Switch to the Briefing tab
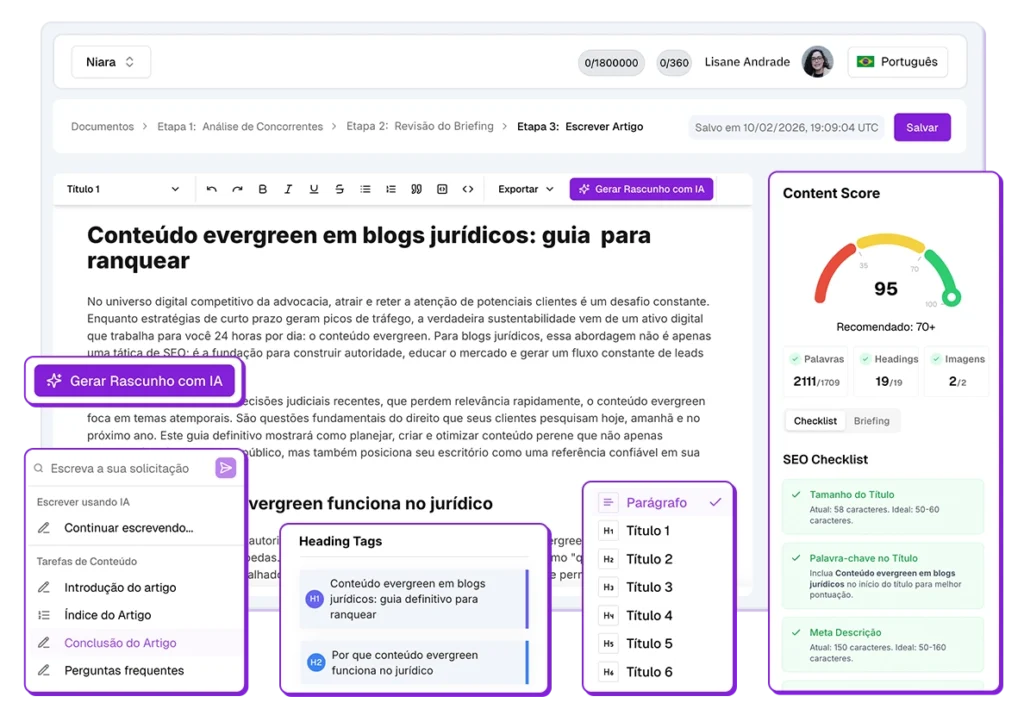The height and width of the screenshot is (715, 1024). point(871,421)
